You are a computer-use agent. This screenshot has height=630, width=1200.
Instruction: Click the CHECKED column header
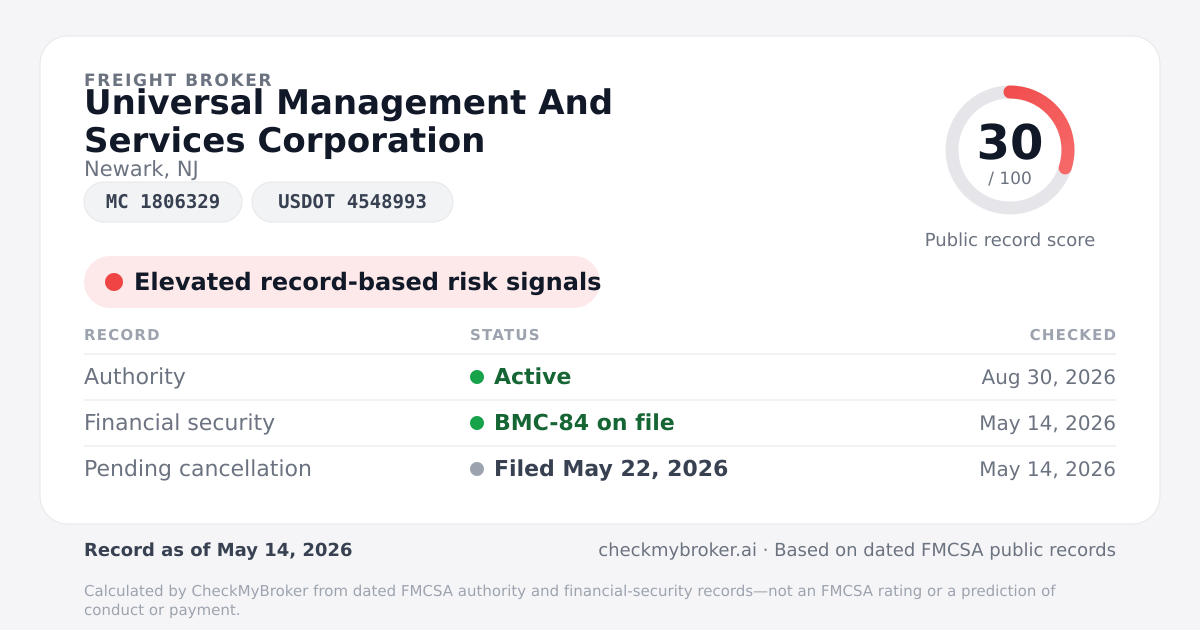(x=1073, y=335)
